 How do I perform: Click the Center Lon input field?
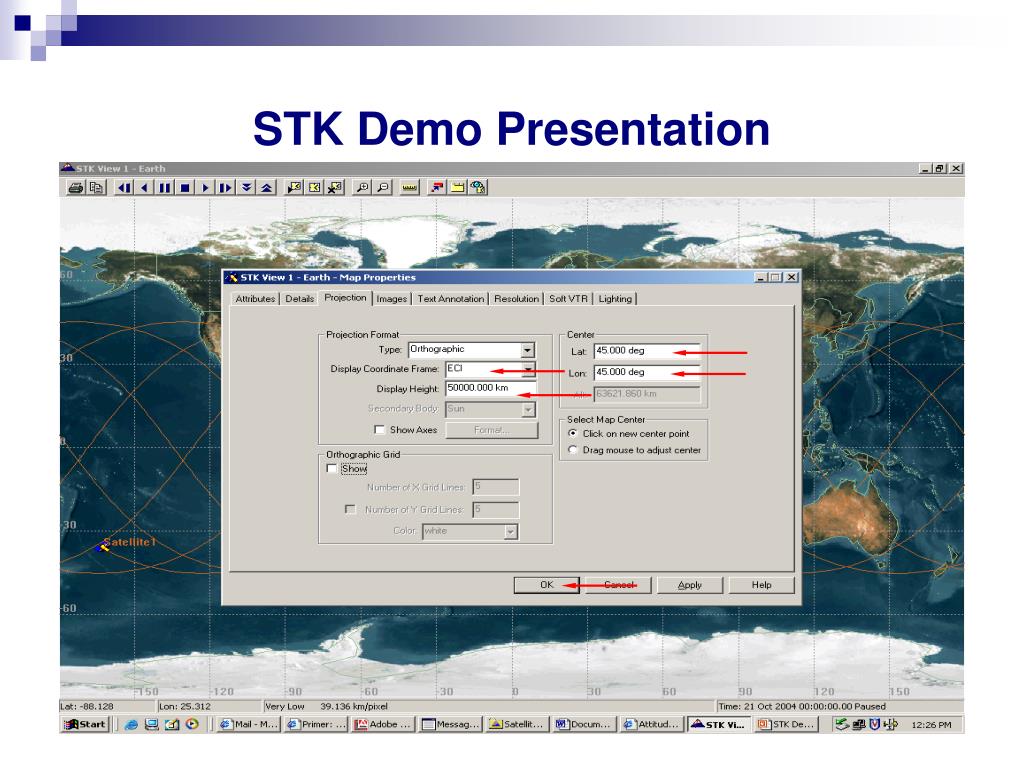point(647,373)
